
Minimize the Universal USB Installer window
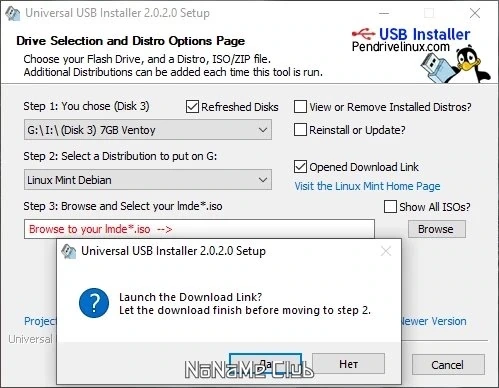(384, 13)
